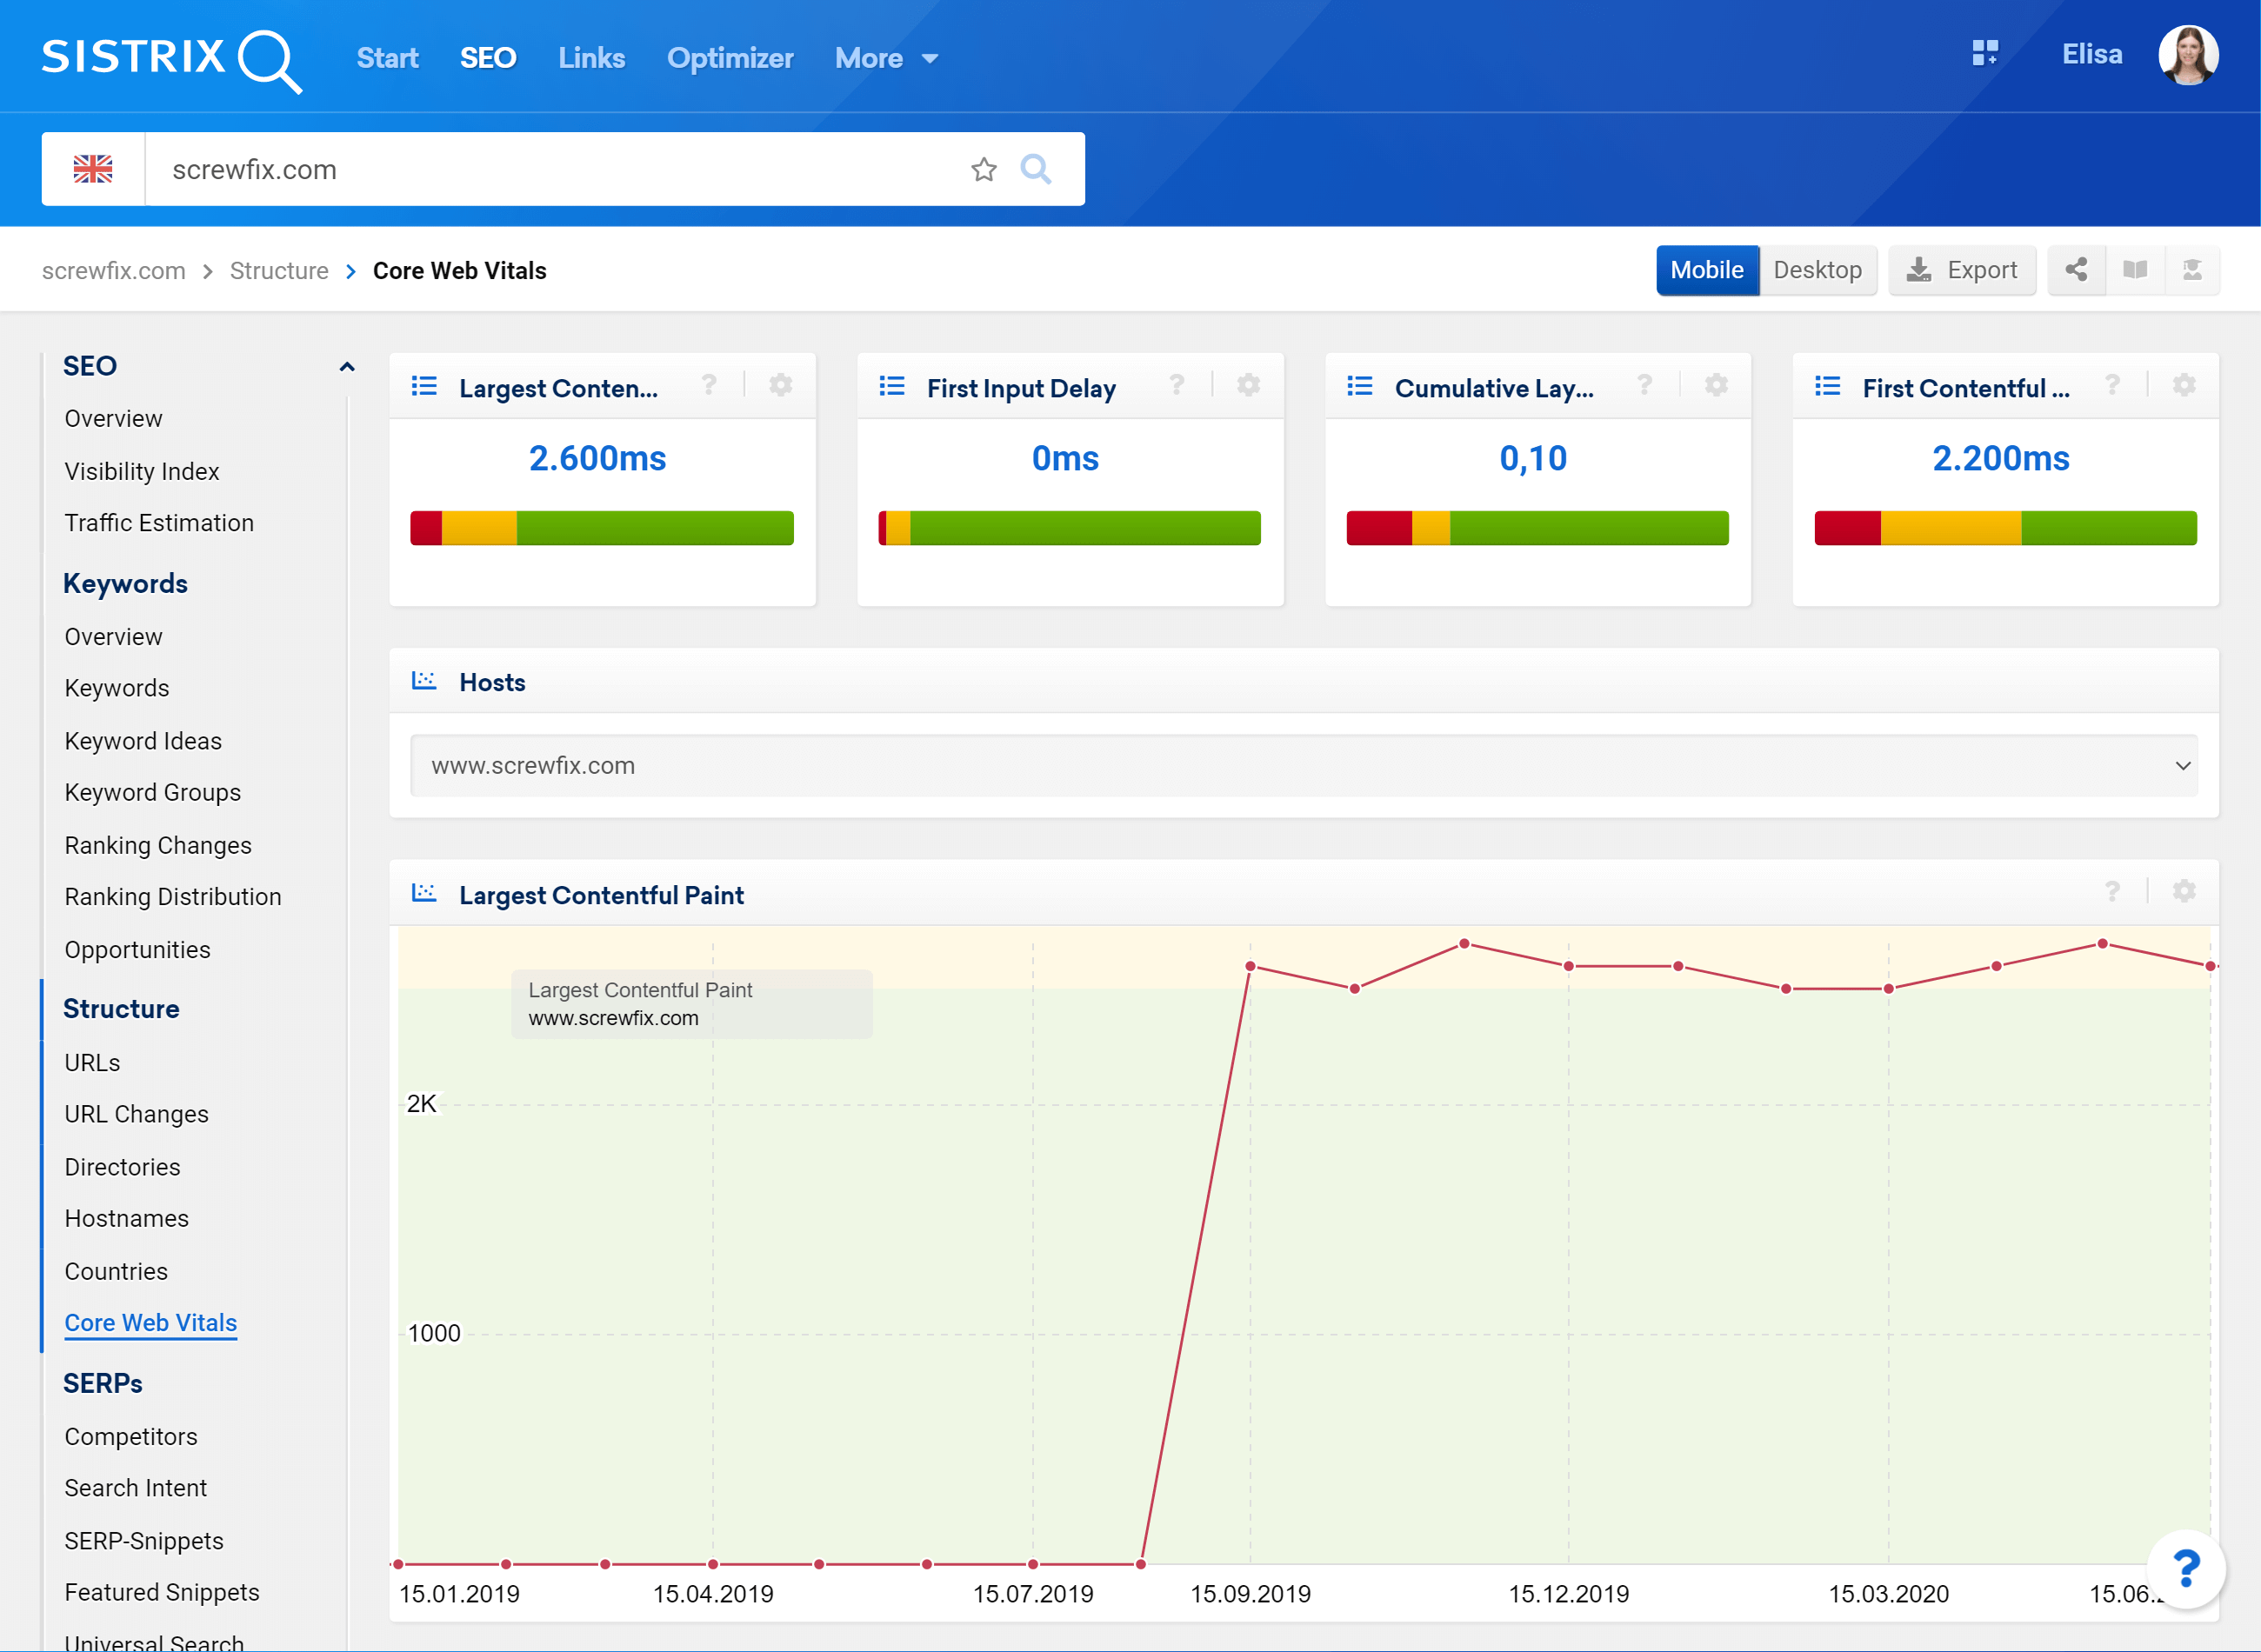Go to Start in top navigation
Screen dimensions: 2261x1652
[x=388, y=58]
